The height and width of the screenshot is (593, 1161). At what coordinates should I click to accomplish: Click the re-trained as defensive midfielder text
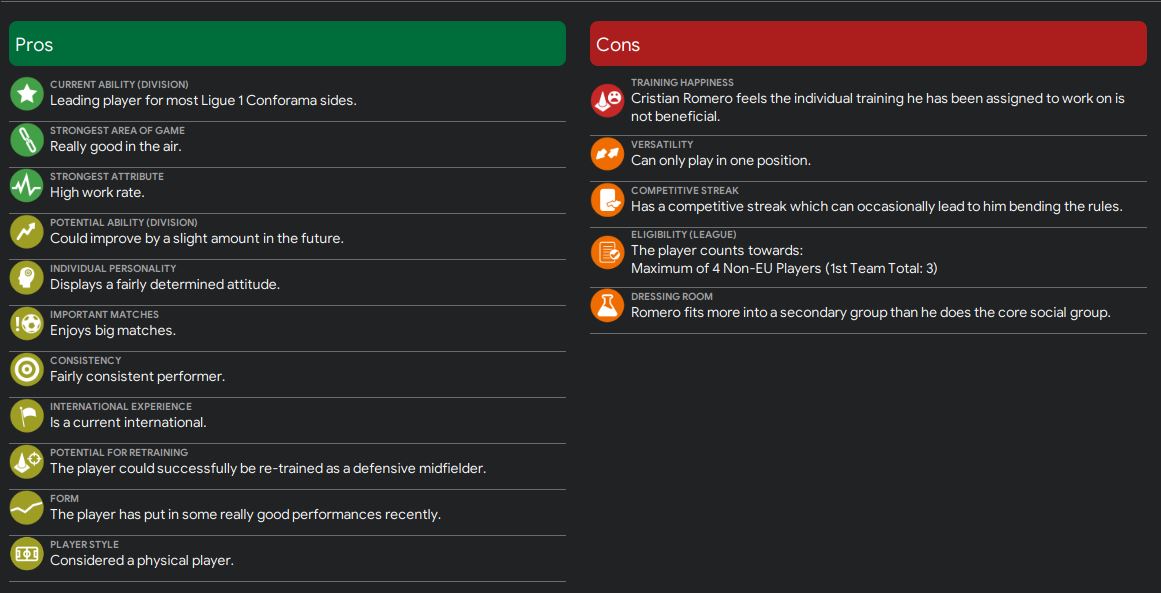pyautogui.click(x=268, y=469)
